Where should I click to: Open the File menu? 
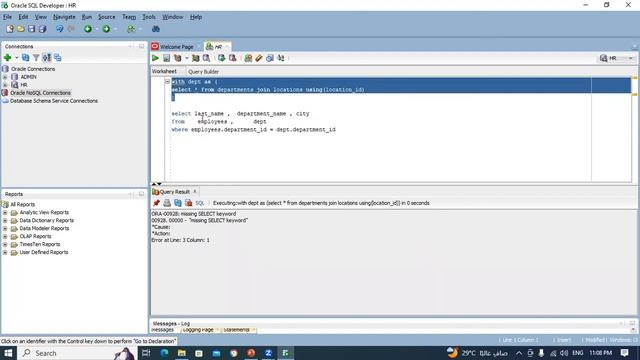(x=7, y=17)
